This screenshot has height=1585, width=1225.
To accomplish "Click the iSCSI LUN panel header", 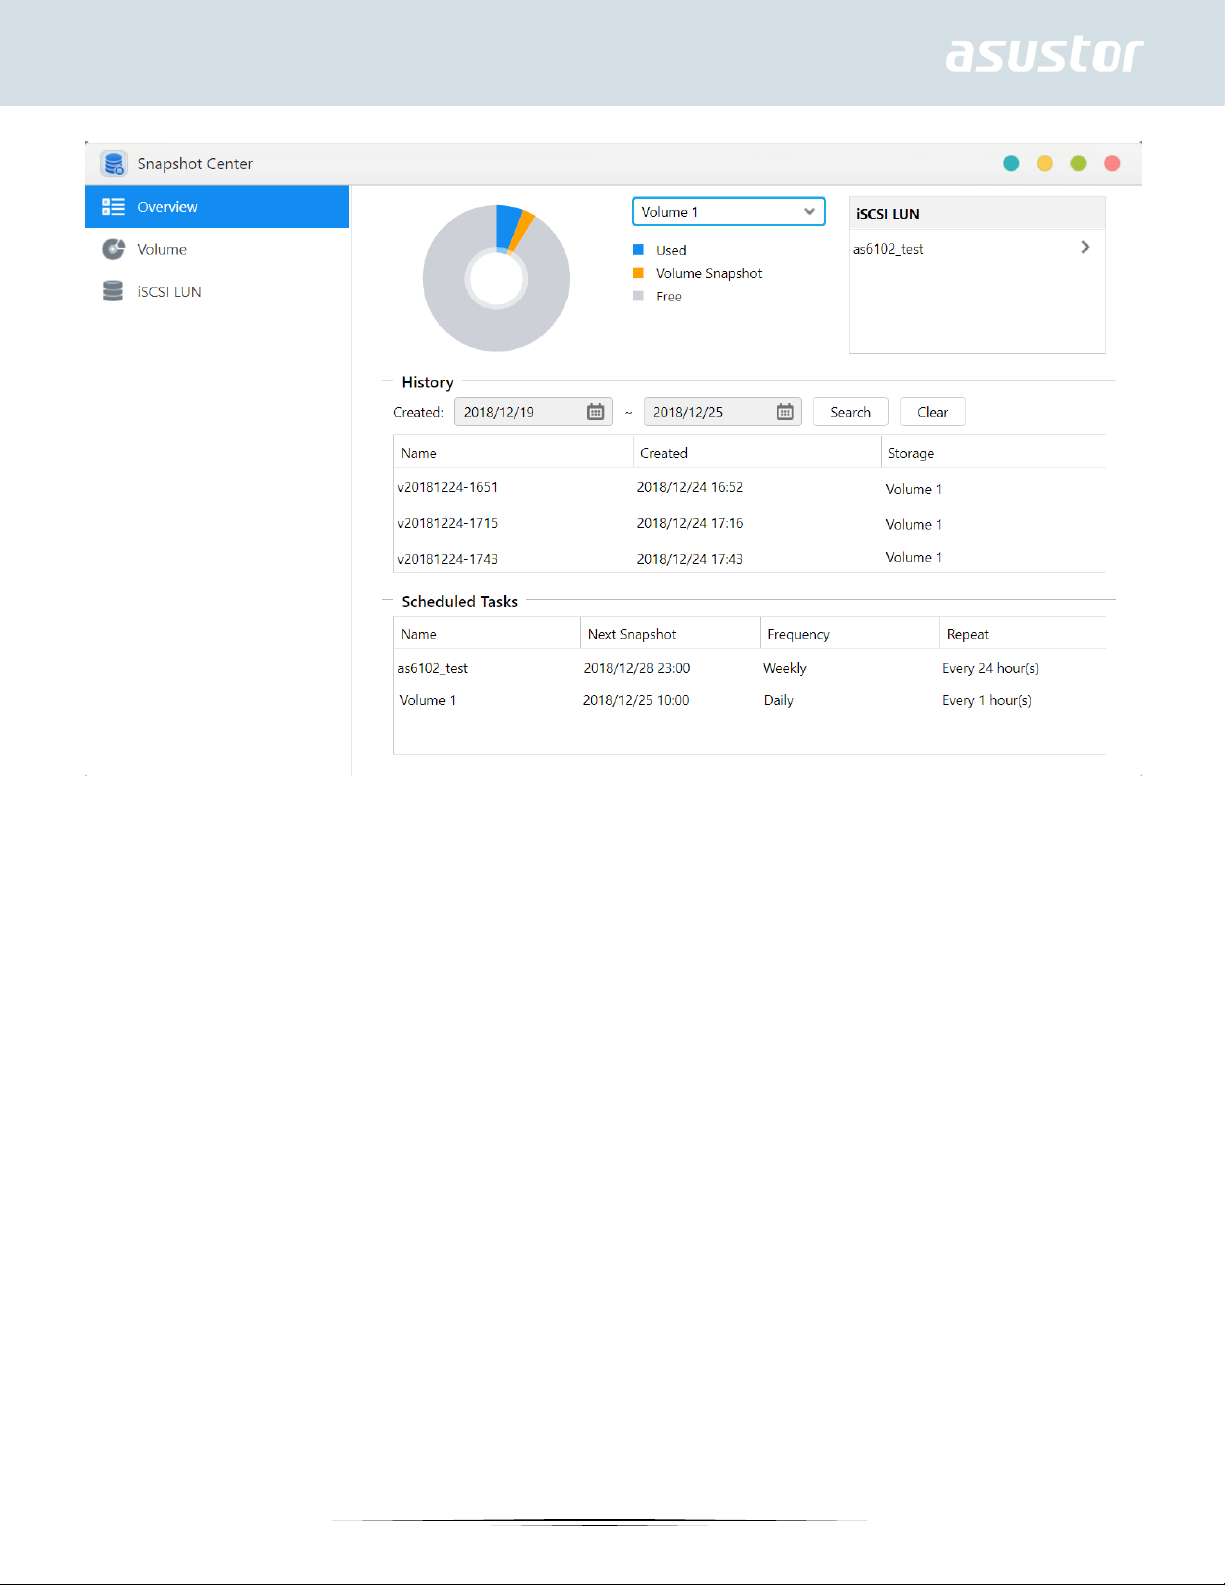I will [977, 213].
